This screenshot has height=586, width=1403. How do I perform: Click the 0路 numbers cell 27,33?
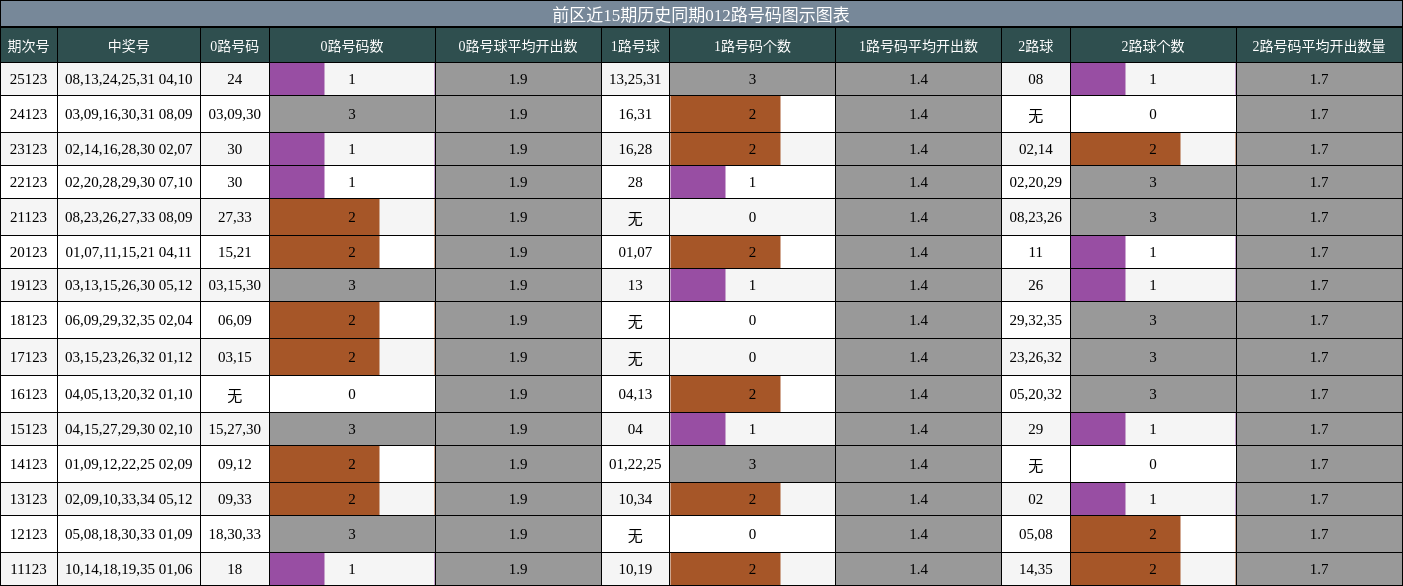click(x=235, y=217)
